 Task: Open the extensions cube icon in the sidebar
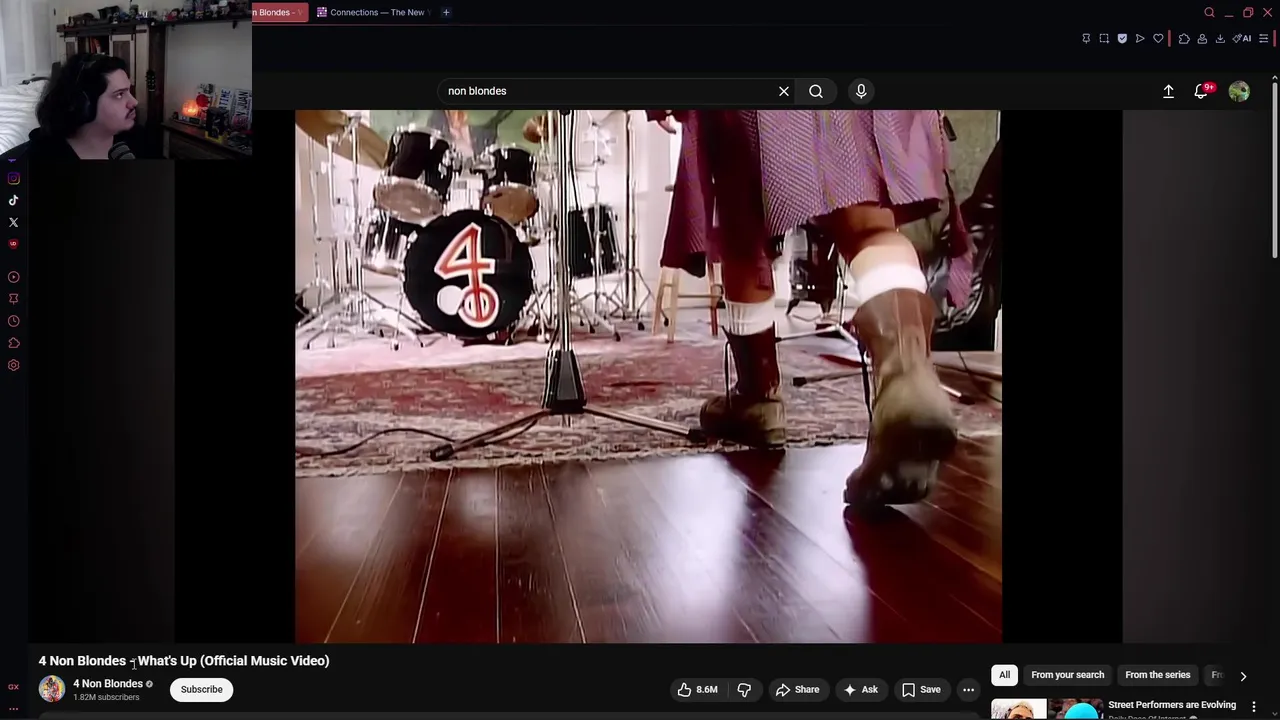point(14,343)
